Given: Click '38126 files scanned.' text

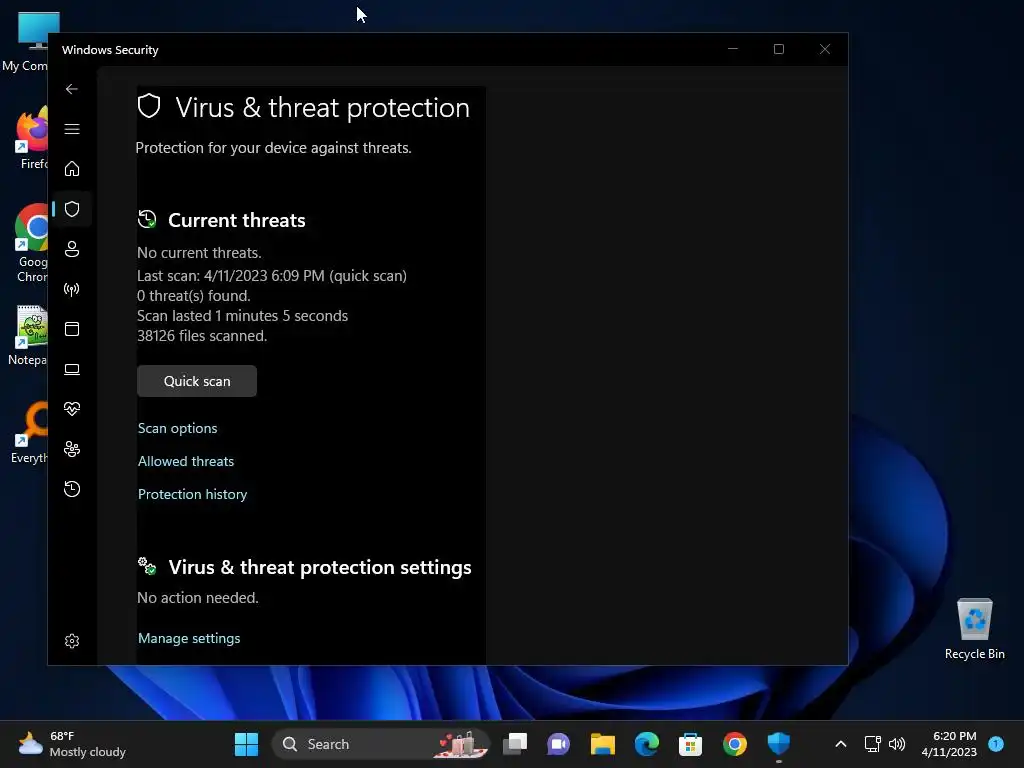Looking at the screenshot, I should tap(202, 336).
